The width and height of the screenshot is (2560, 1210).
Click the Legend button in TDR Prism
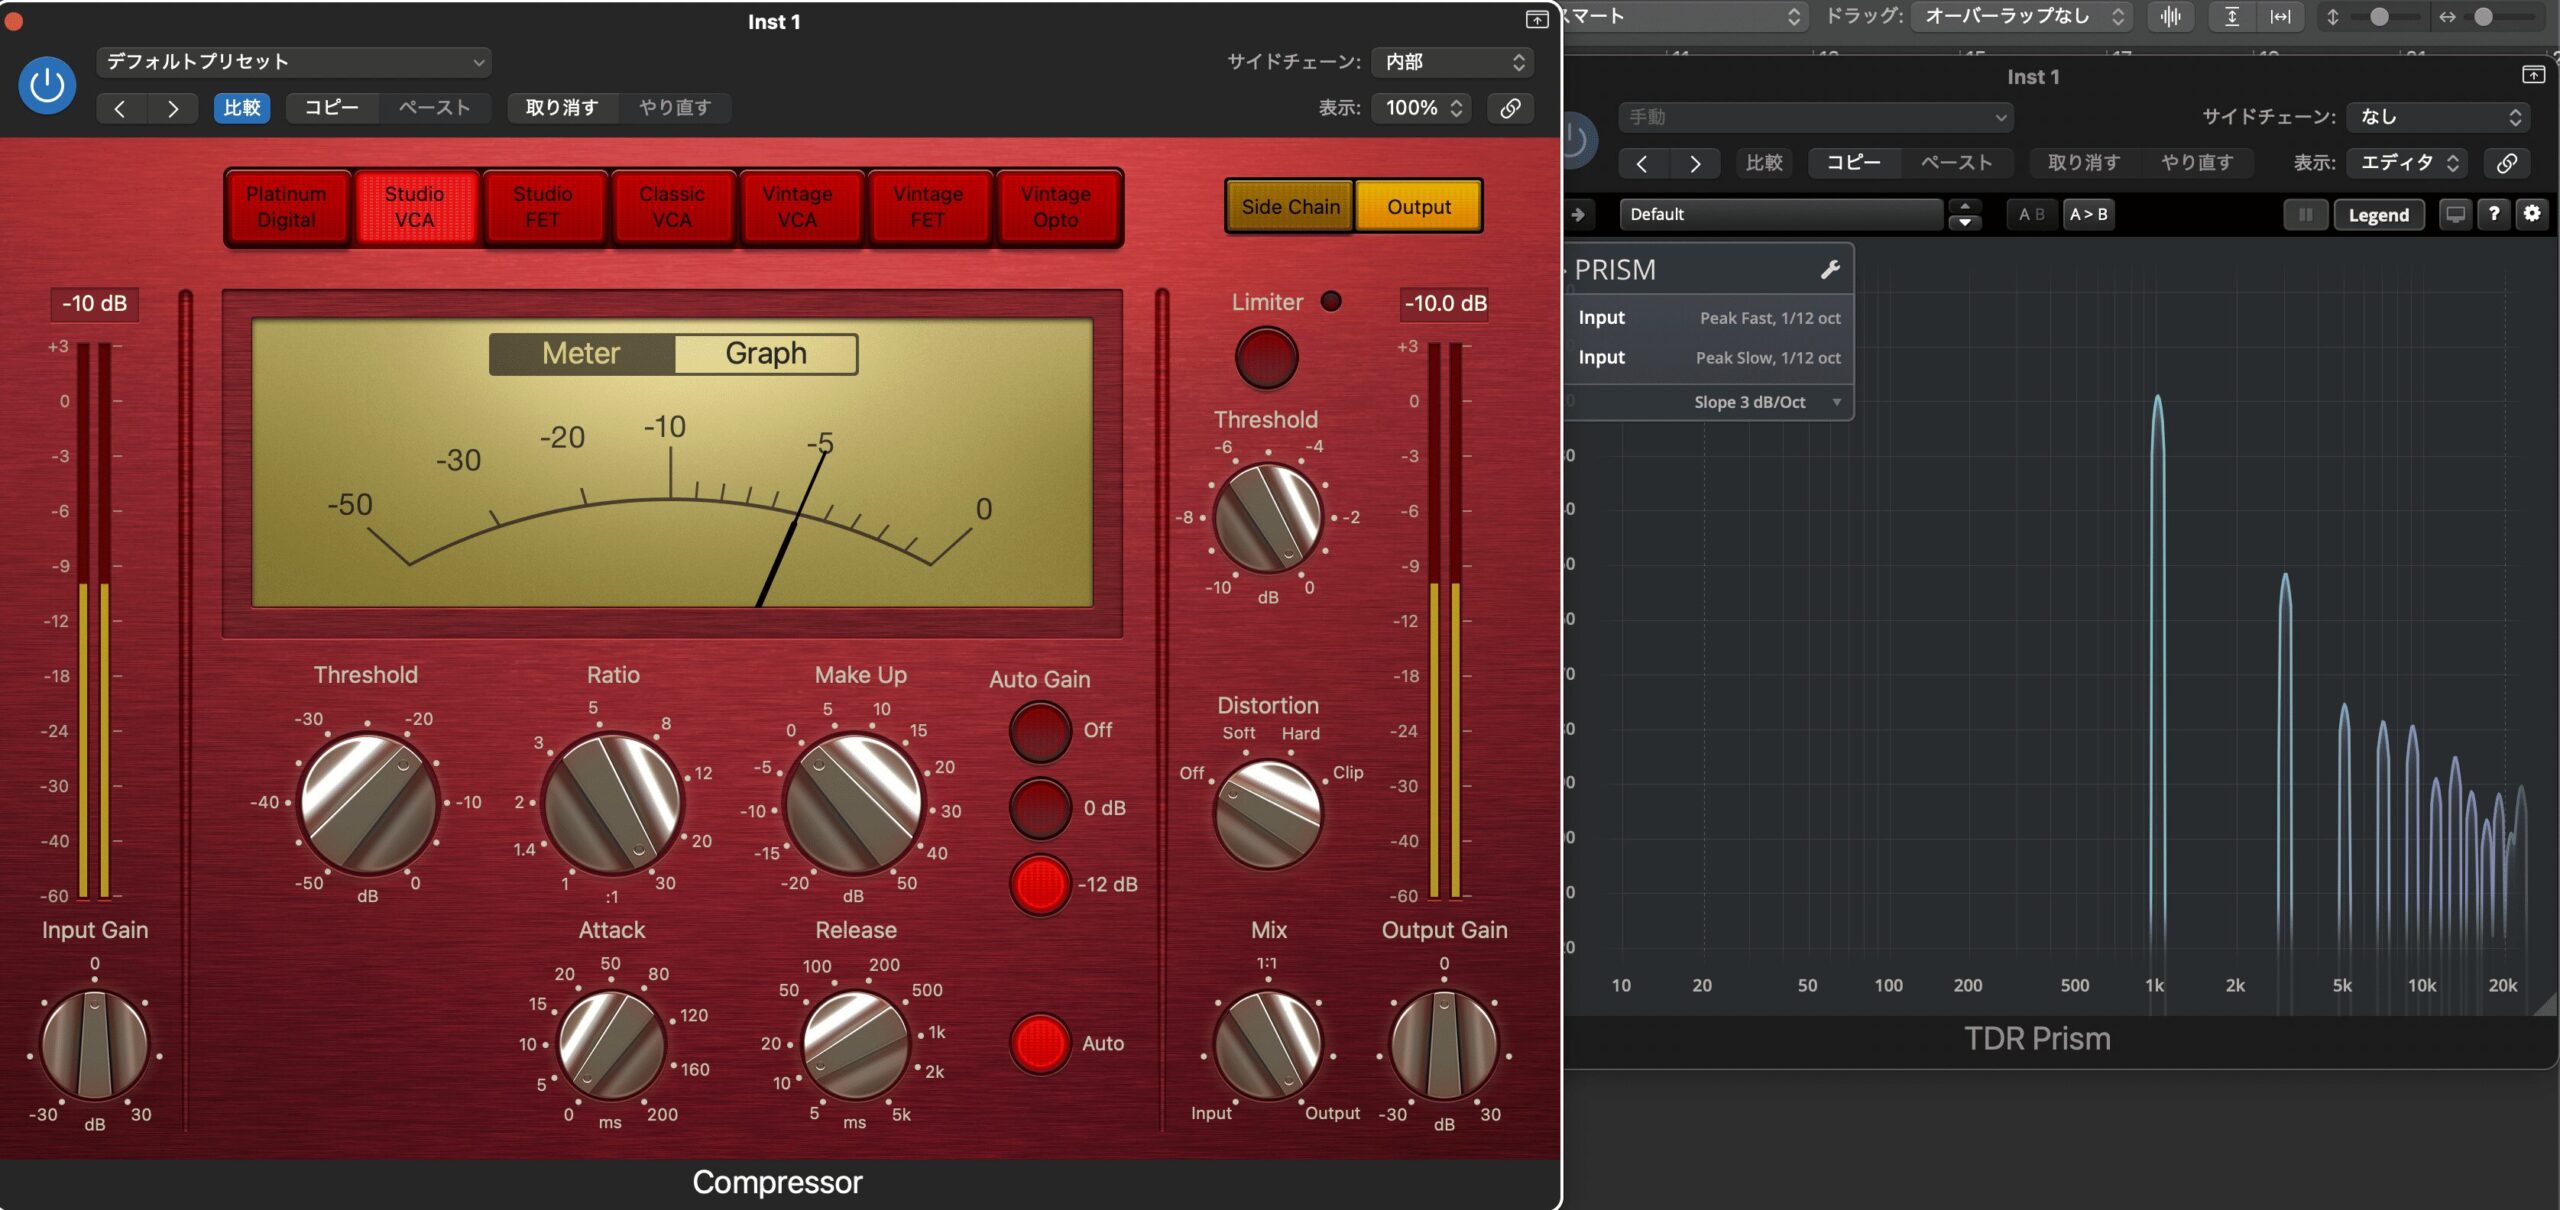(2378, 214)
